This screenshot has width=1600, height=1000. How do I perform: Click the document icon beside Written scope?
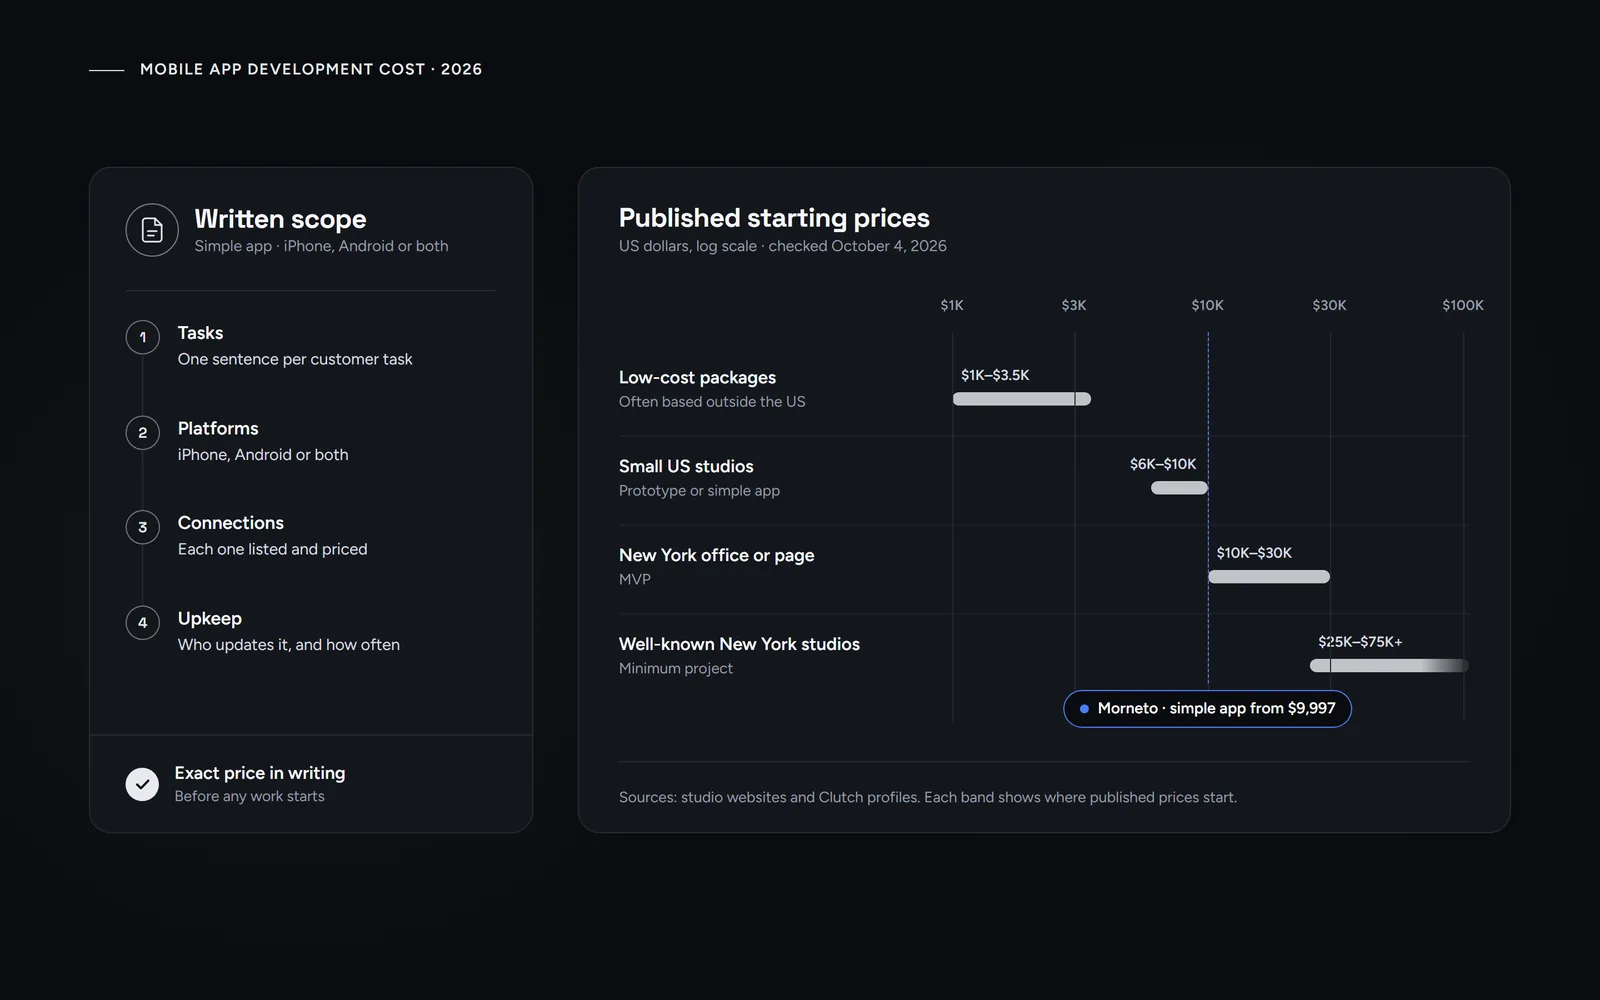[152, 230]
